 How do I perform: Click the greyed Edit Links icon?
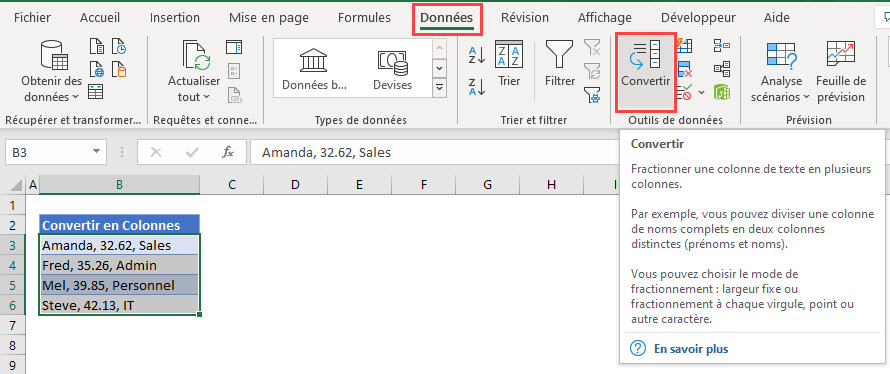(x=234, y=95)
